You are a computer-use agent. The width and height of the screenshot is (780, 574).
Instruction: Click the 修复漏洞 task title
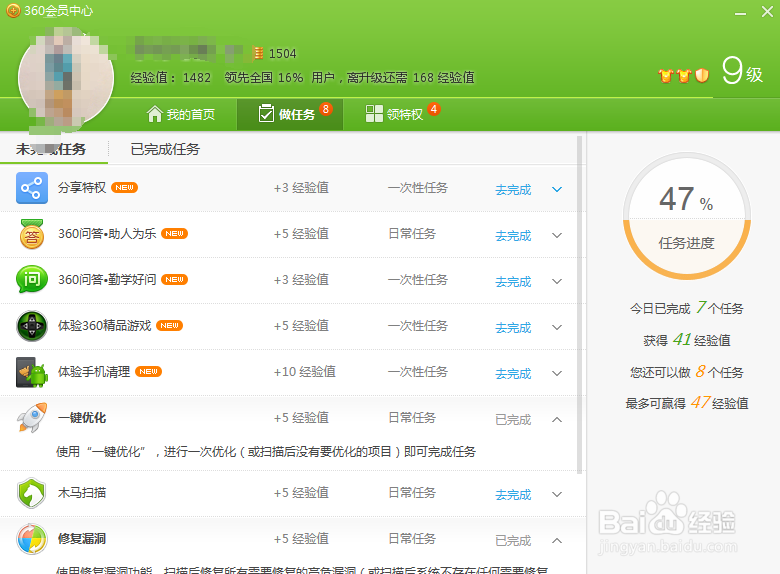point(82,539)
